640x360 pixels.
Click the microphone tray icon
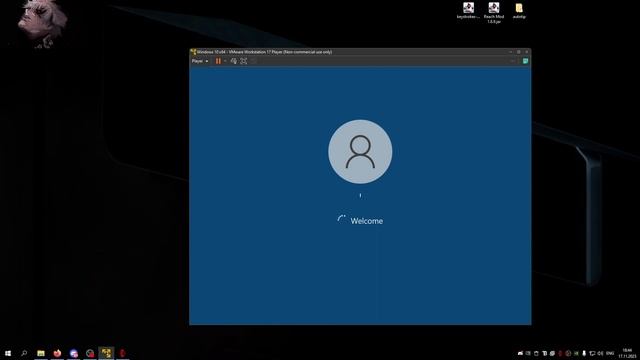coord(584,353)
